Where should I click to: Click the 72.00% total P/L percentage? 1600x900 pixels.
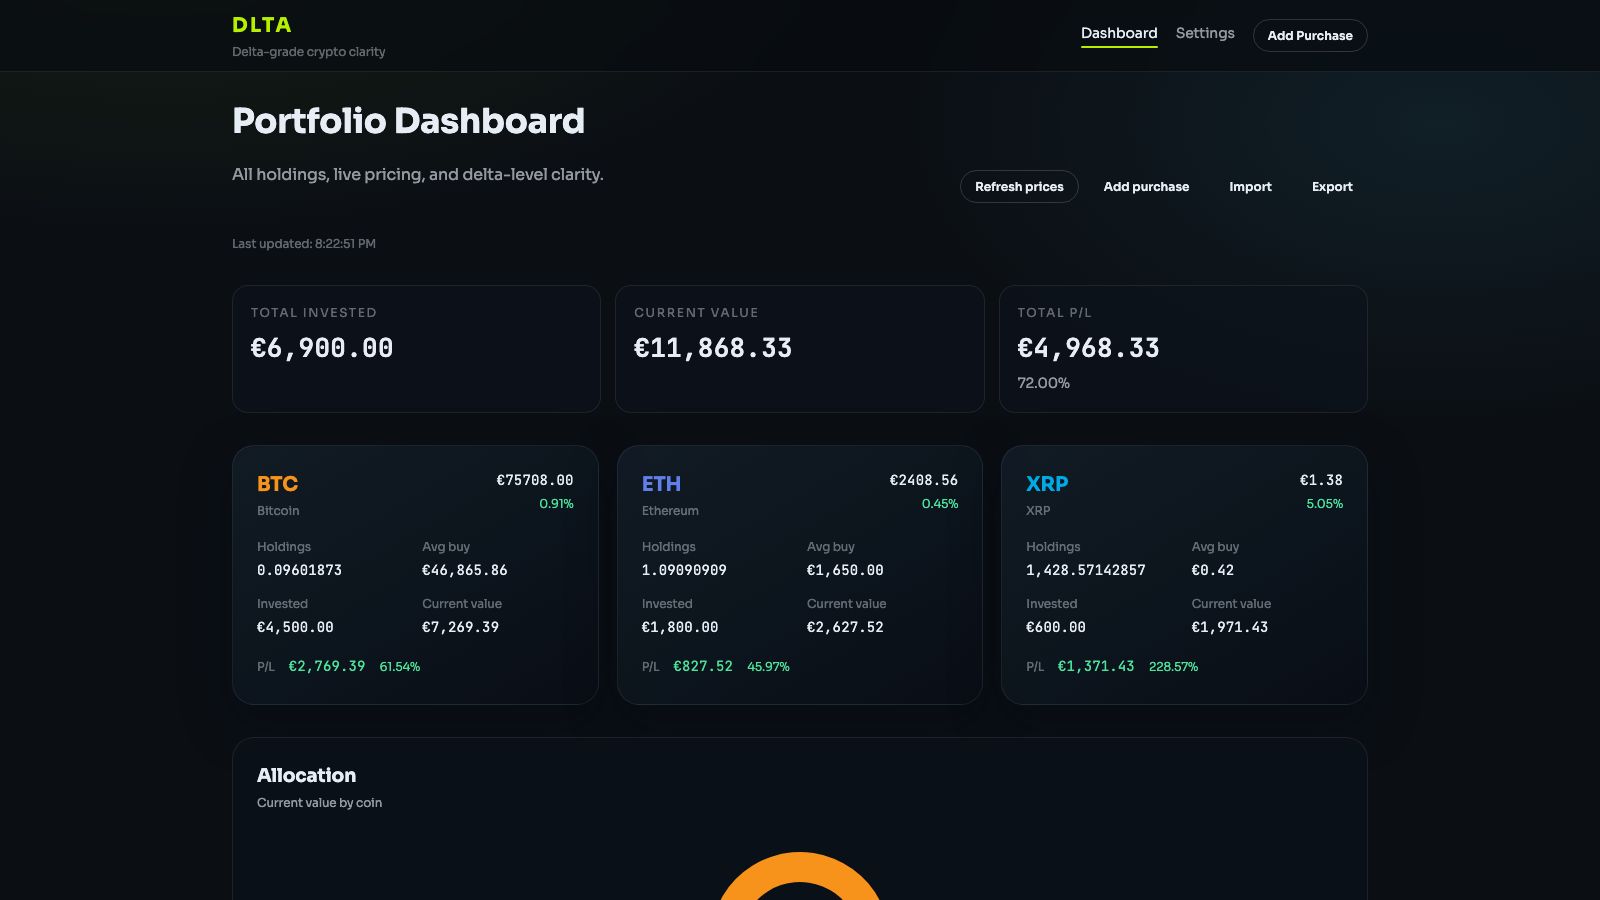pos(1044,383)
